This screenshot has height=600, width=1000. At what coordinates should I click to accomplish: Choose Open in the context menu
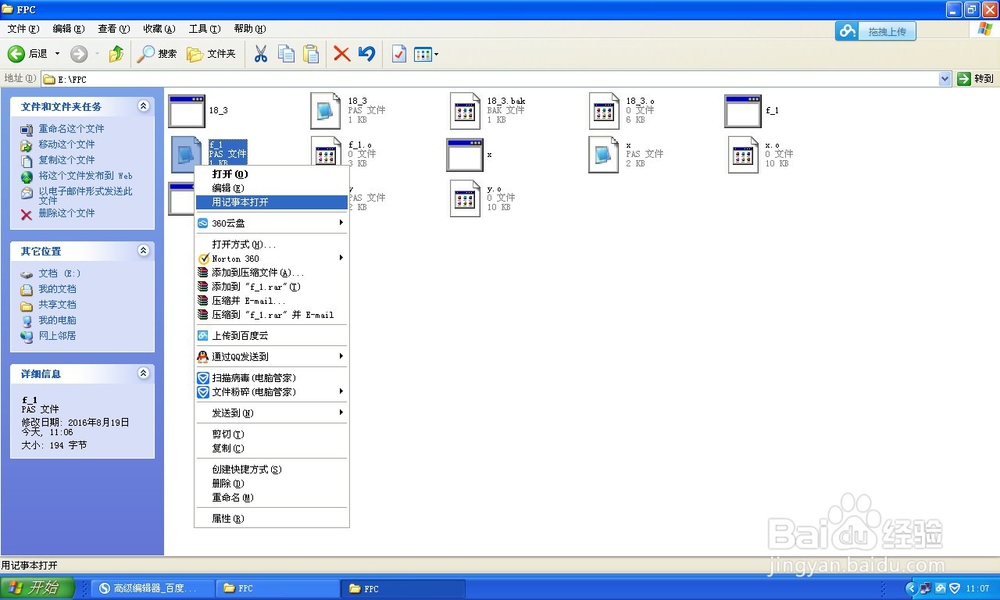[272, 174]
